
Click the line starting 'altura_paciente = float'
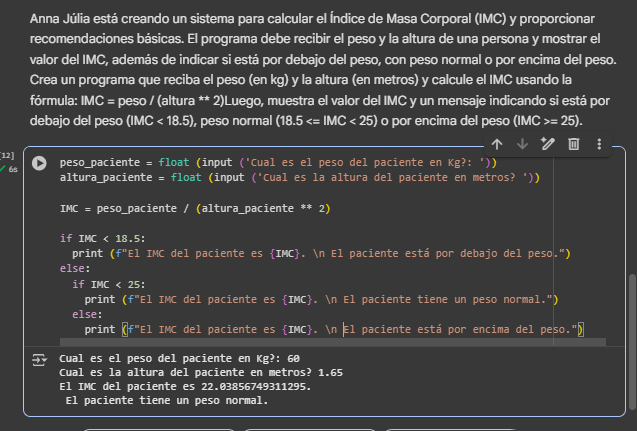(300, 178)
